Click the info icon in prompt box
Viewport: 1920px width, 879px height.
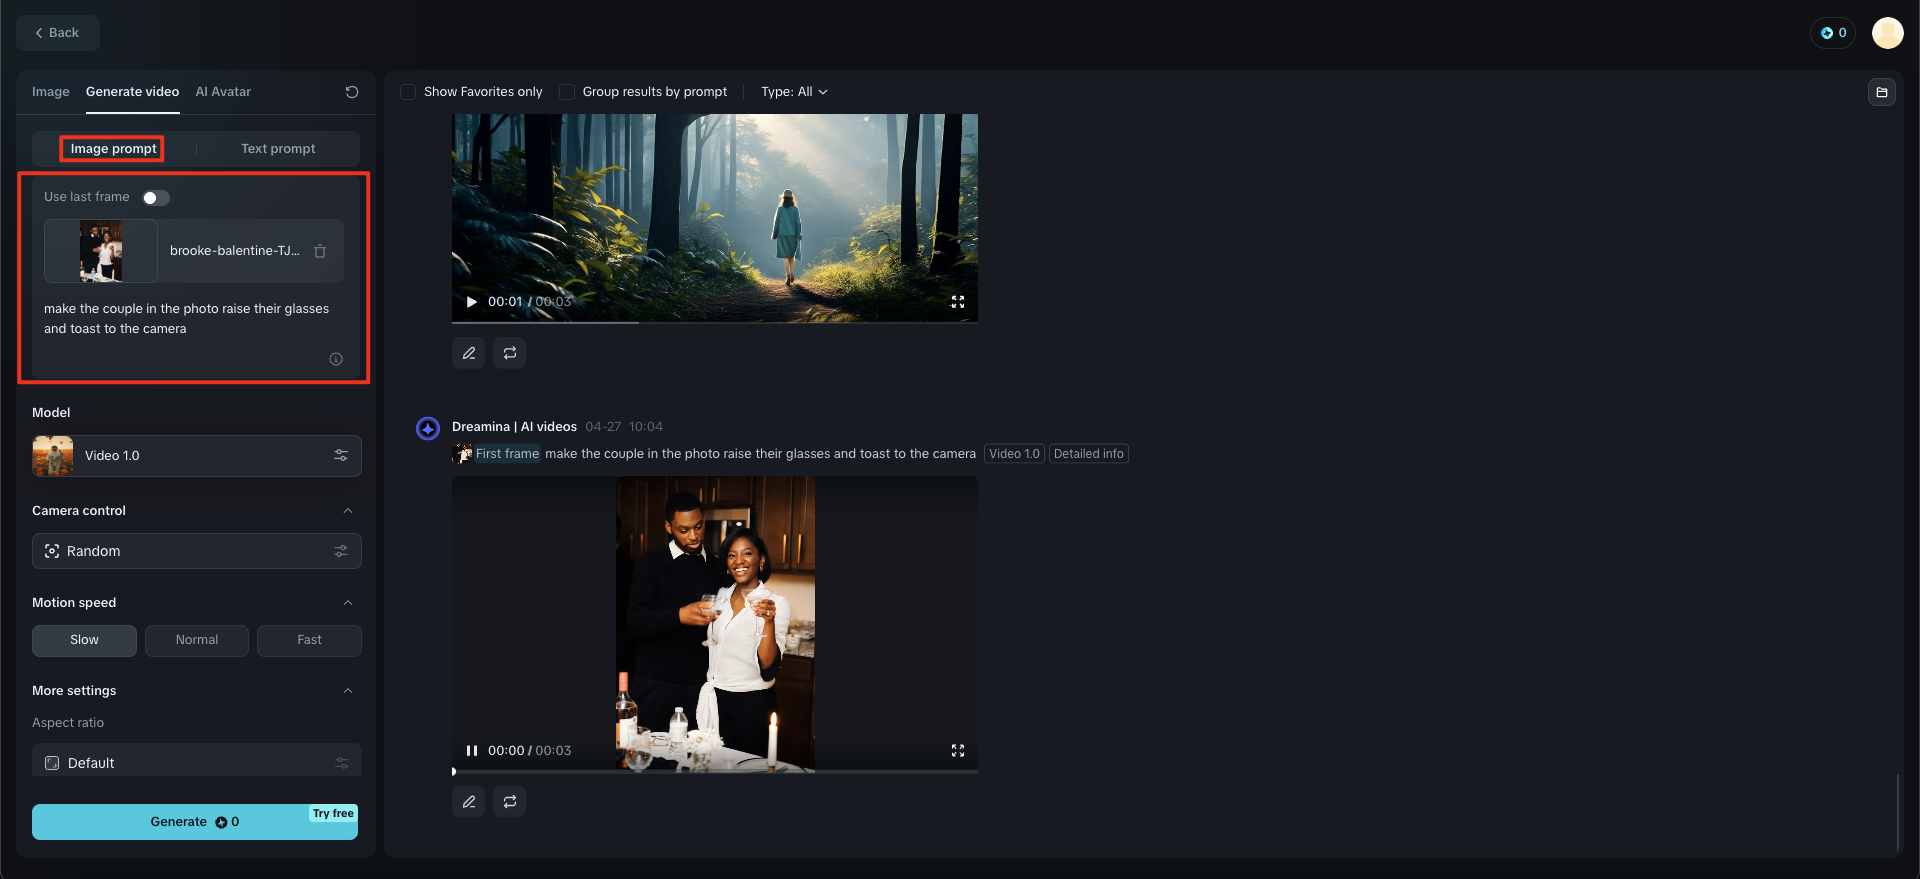[336, 359]
